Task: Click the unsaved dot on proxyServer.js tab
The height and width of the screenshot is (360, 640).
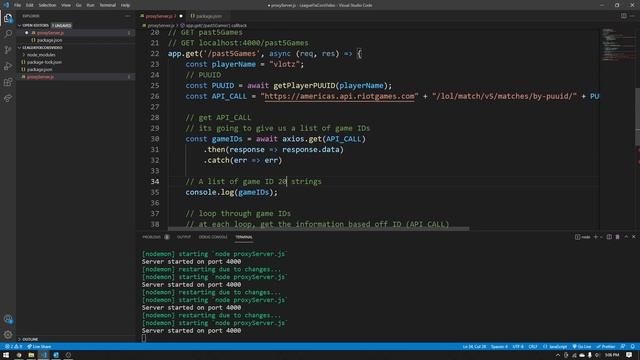Action: coord(181,16)
